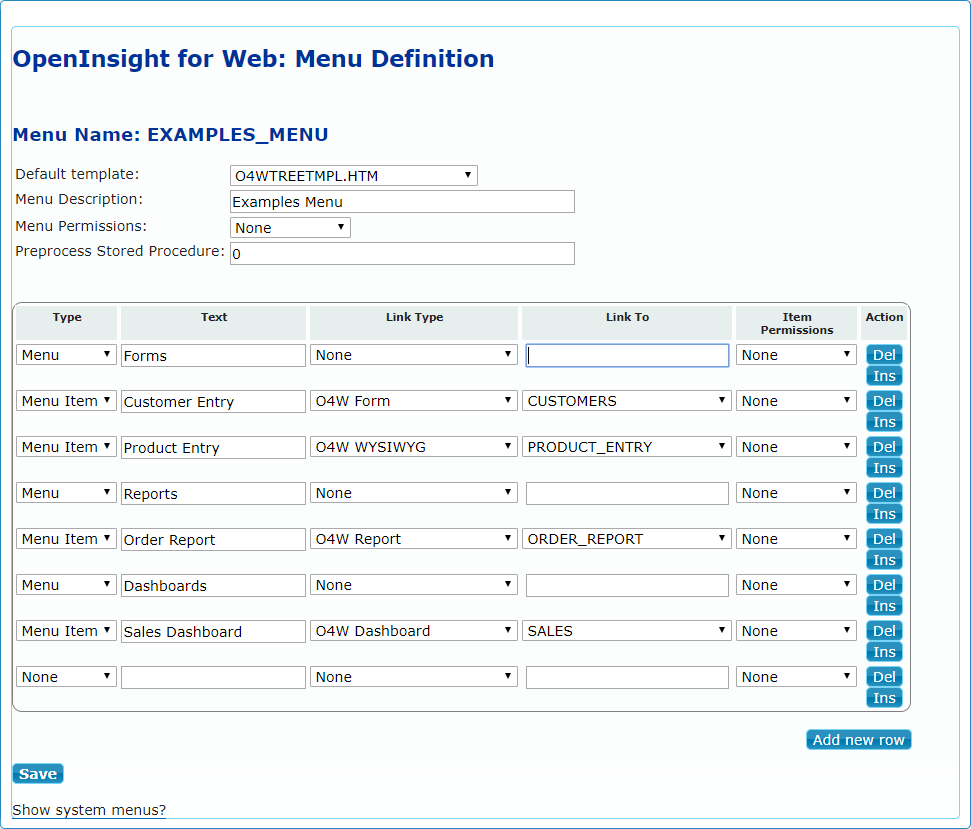Open the O4W Dashboard link type dropdown
971x829 pixels.
pyautogui.click(x=414, y=631)
